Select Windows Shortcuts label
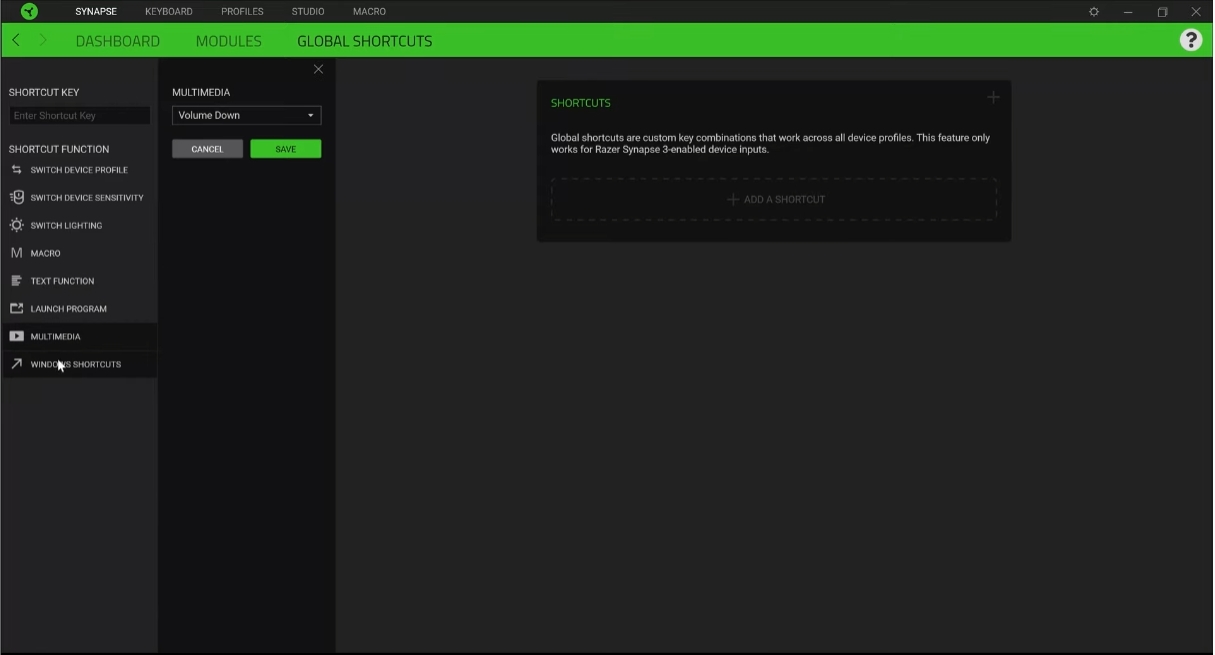Image resolution: width=1215 pixels, height=655 pixels. click(76, 364)
